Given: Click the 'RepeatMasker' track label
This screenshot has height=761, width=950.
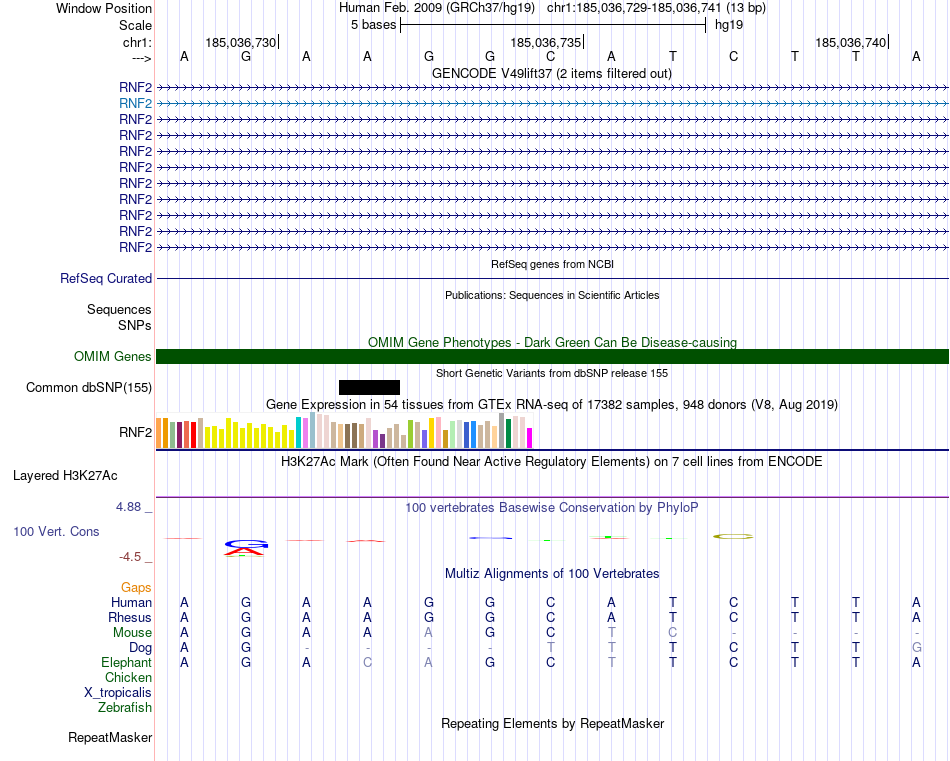Looking at the screenshot, I should [110, 738].
